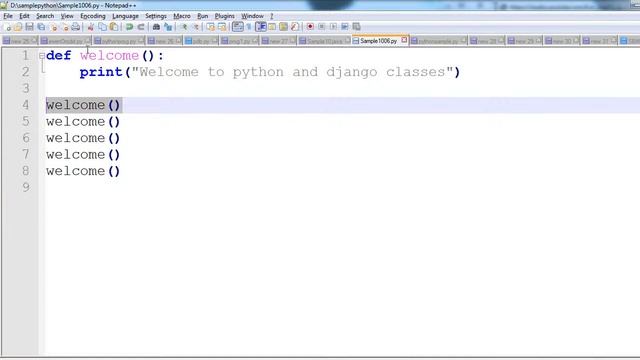Image resolution: width=640 pixels, height=360 pixels.
Task: Click the Paste toolbar icon
Action: click(x=114, y=27)
